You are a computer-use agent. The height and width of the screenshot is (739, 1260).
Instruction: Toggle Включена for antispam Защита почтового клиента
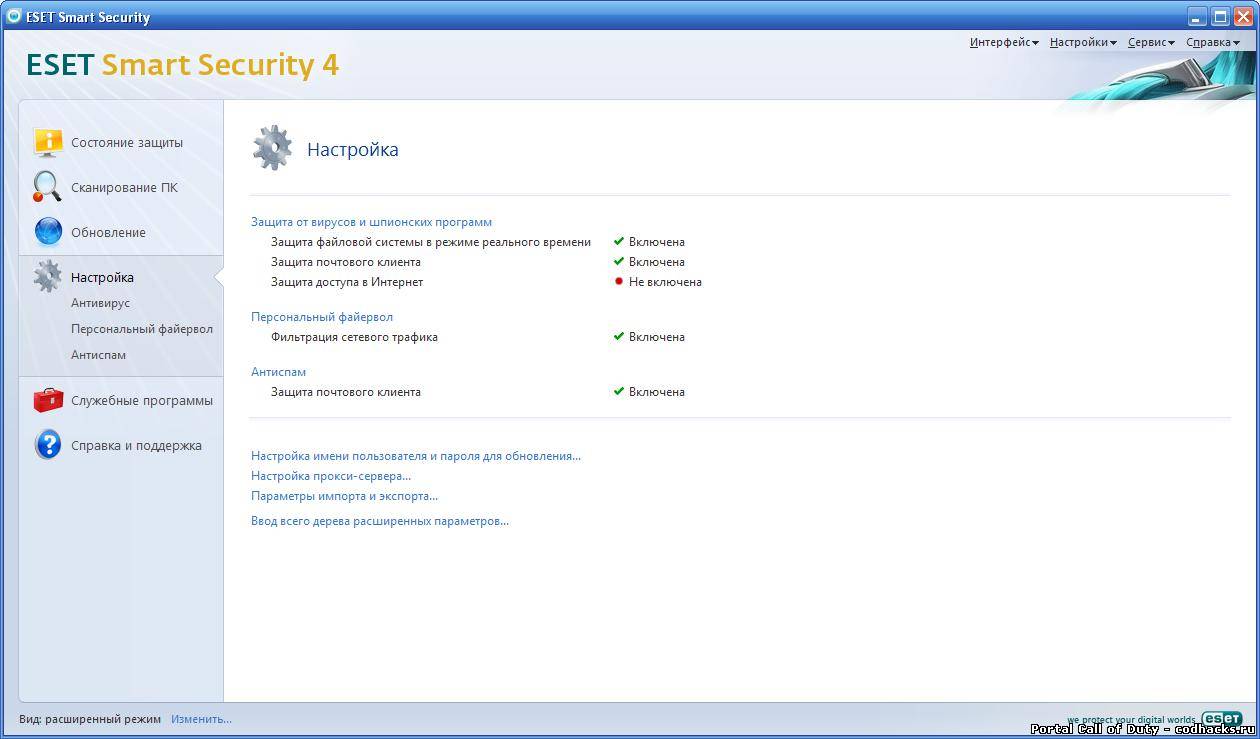pos(657,392)
